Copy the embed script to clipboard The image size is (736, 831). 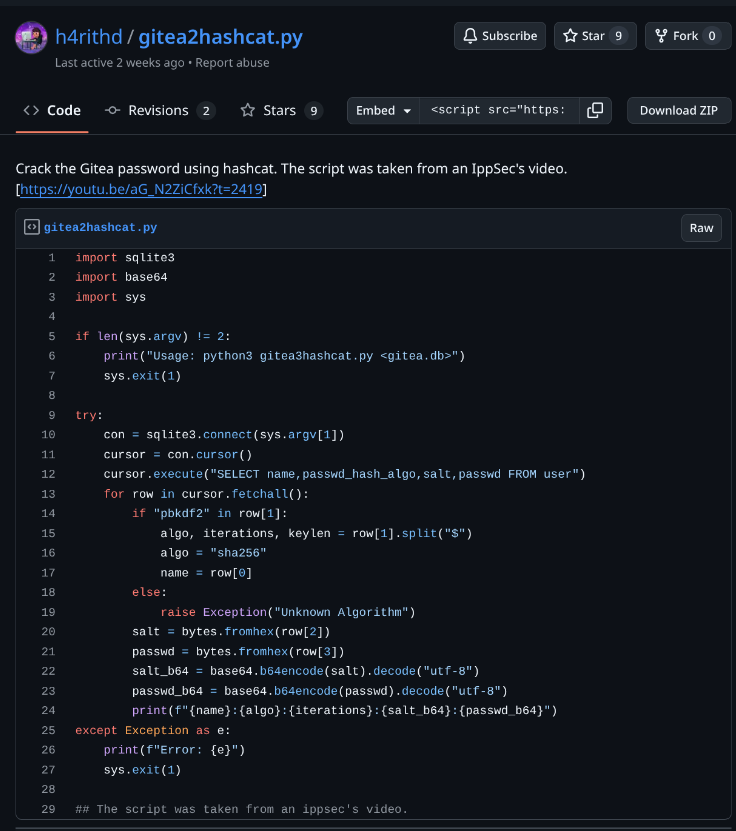[595, 110]
